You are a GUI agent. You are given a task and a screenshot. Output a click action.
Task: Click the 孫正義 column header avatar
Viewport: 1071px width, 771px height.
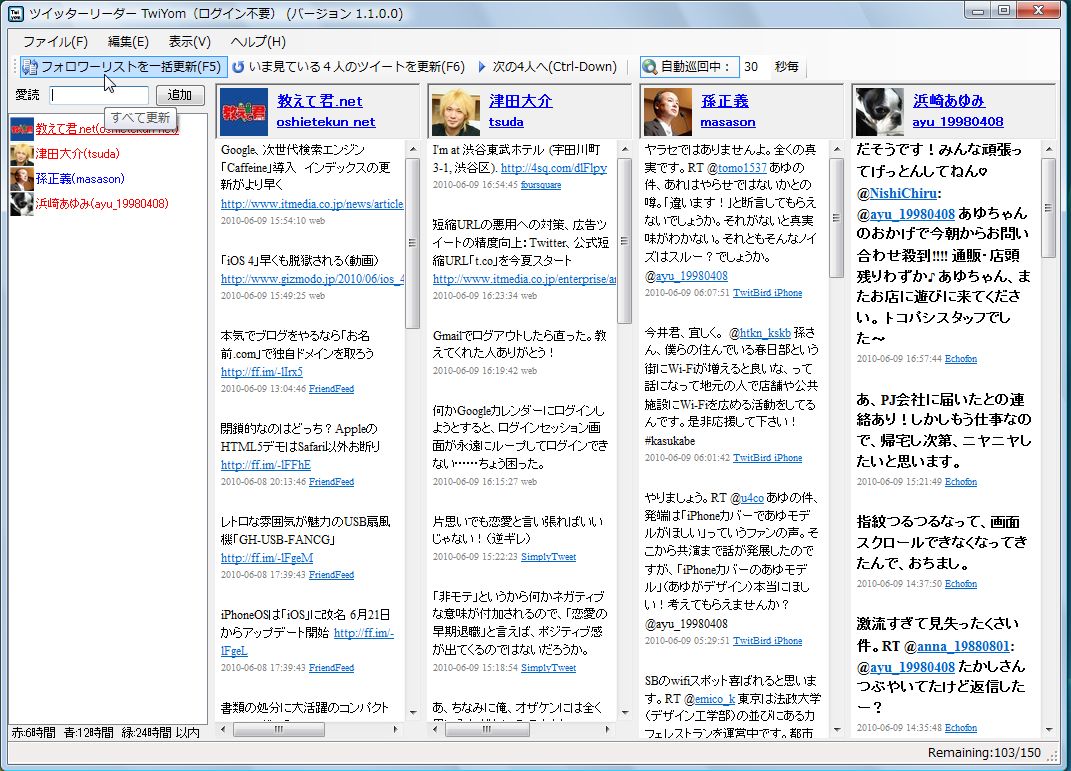(668, 112)
